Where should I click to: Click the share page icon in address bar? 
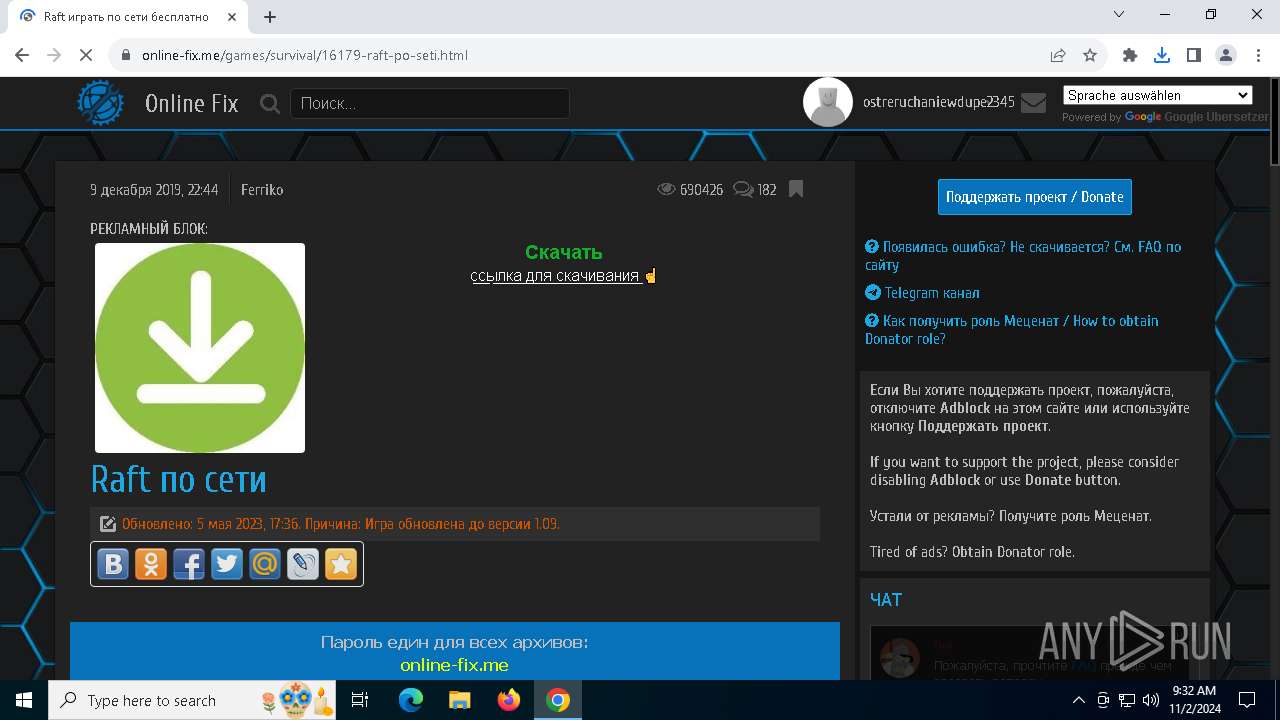point(1058,55)
